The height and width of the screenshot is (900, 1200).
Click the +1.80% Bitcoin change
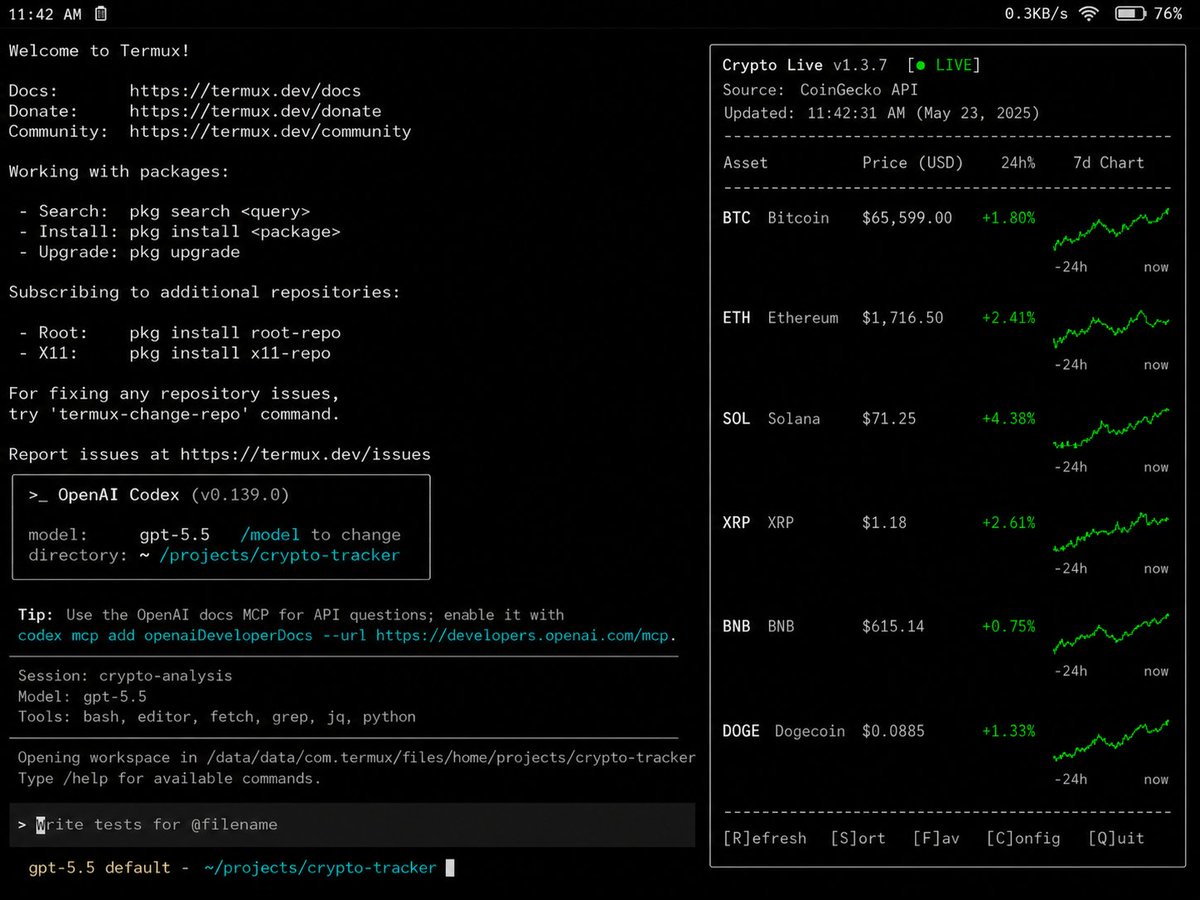(1008, 218)
